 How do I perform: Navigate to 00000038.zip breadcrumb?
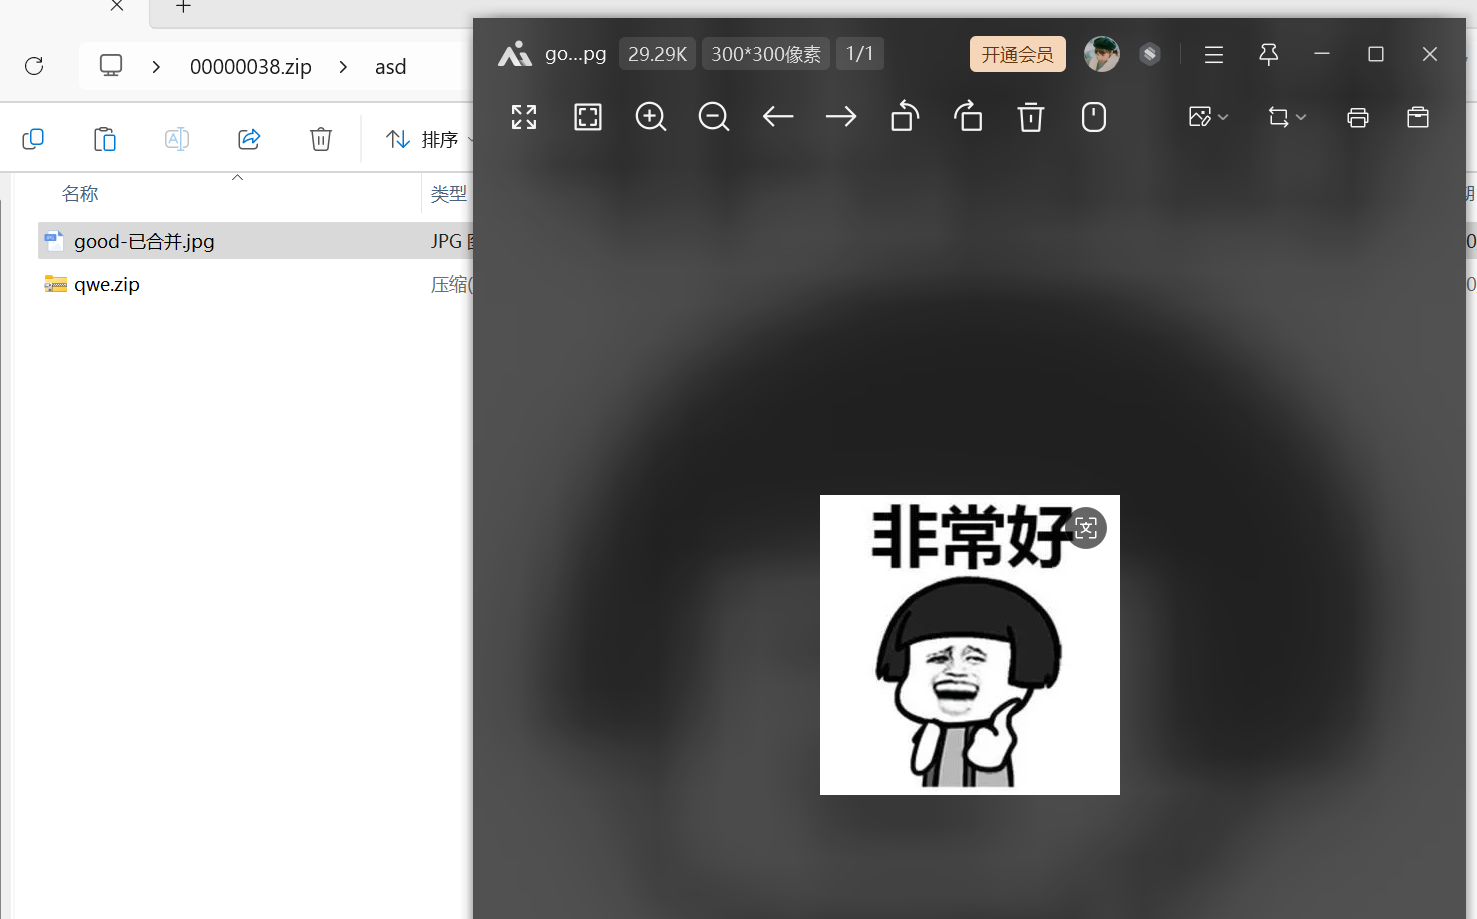pyautogui.click(x=251, y=67)
